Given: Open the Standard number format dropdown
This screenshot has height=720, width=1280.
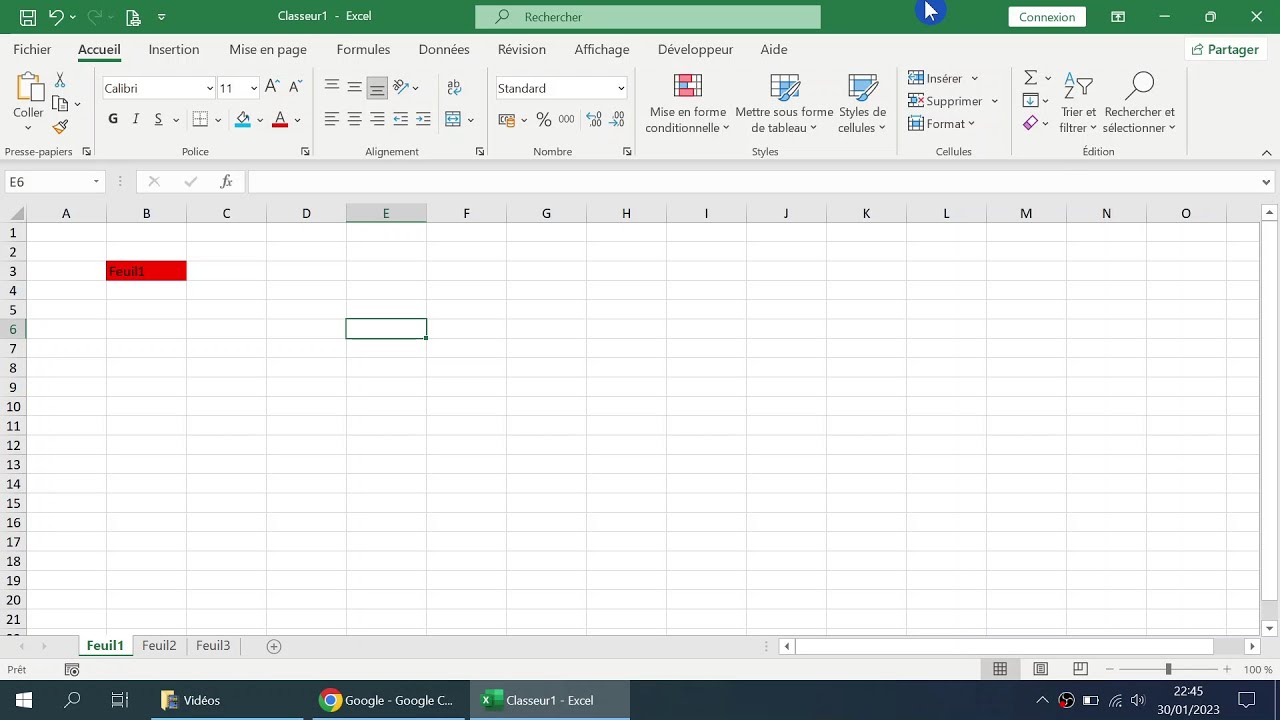Looking at the screenshot, I should (x=621, y=88).
